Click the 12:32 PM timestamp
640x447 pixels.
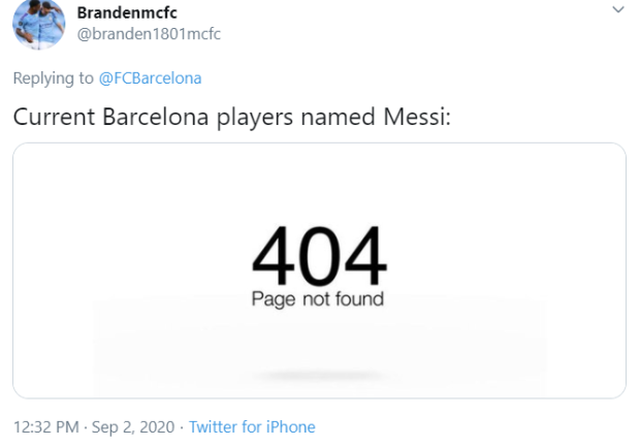coord(45,427)
